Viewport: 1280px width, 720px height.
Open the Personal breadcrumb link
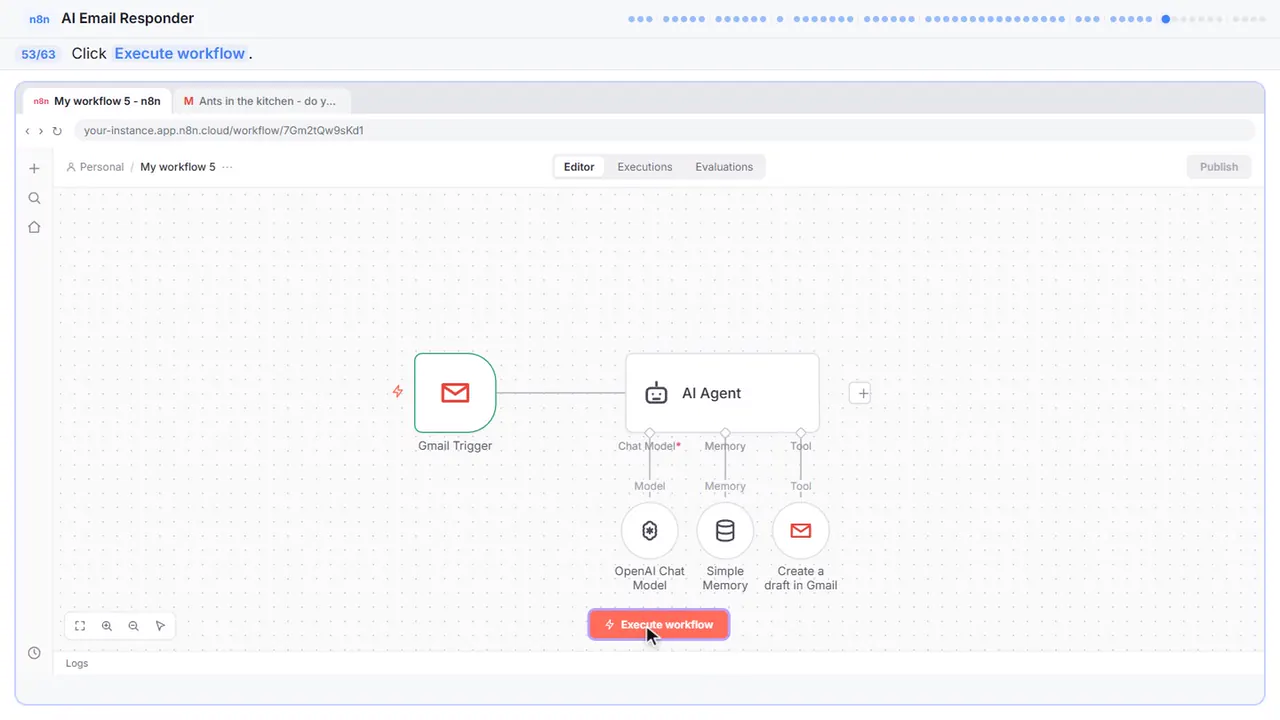(95, 167)
